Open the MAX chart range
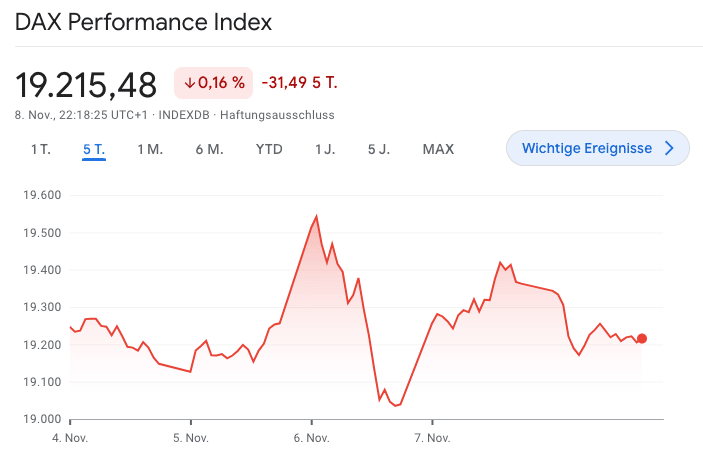This screenshot has width=703, height=455. [x=438, y=149]
